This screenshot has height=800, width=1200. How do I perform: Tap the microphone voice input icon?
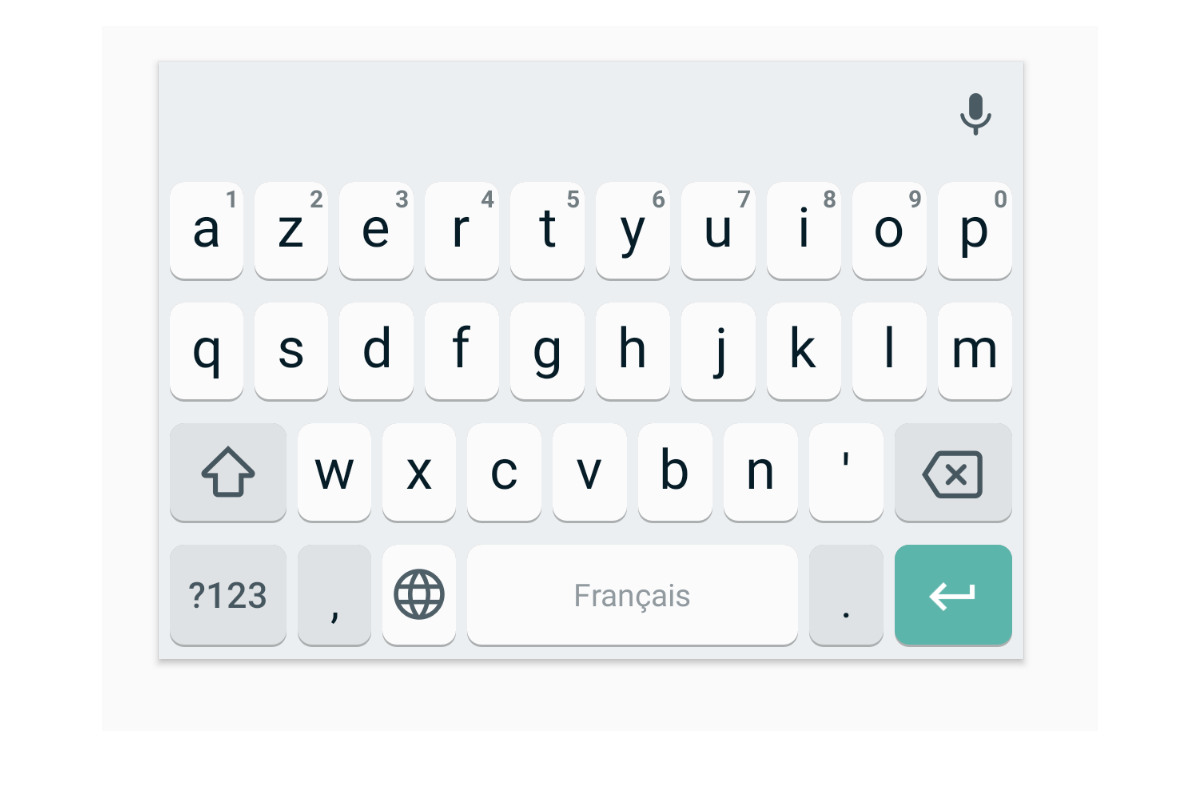(975, 114)
